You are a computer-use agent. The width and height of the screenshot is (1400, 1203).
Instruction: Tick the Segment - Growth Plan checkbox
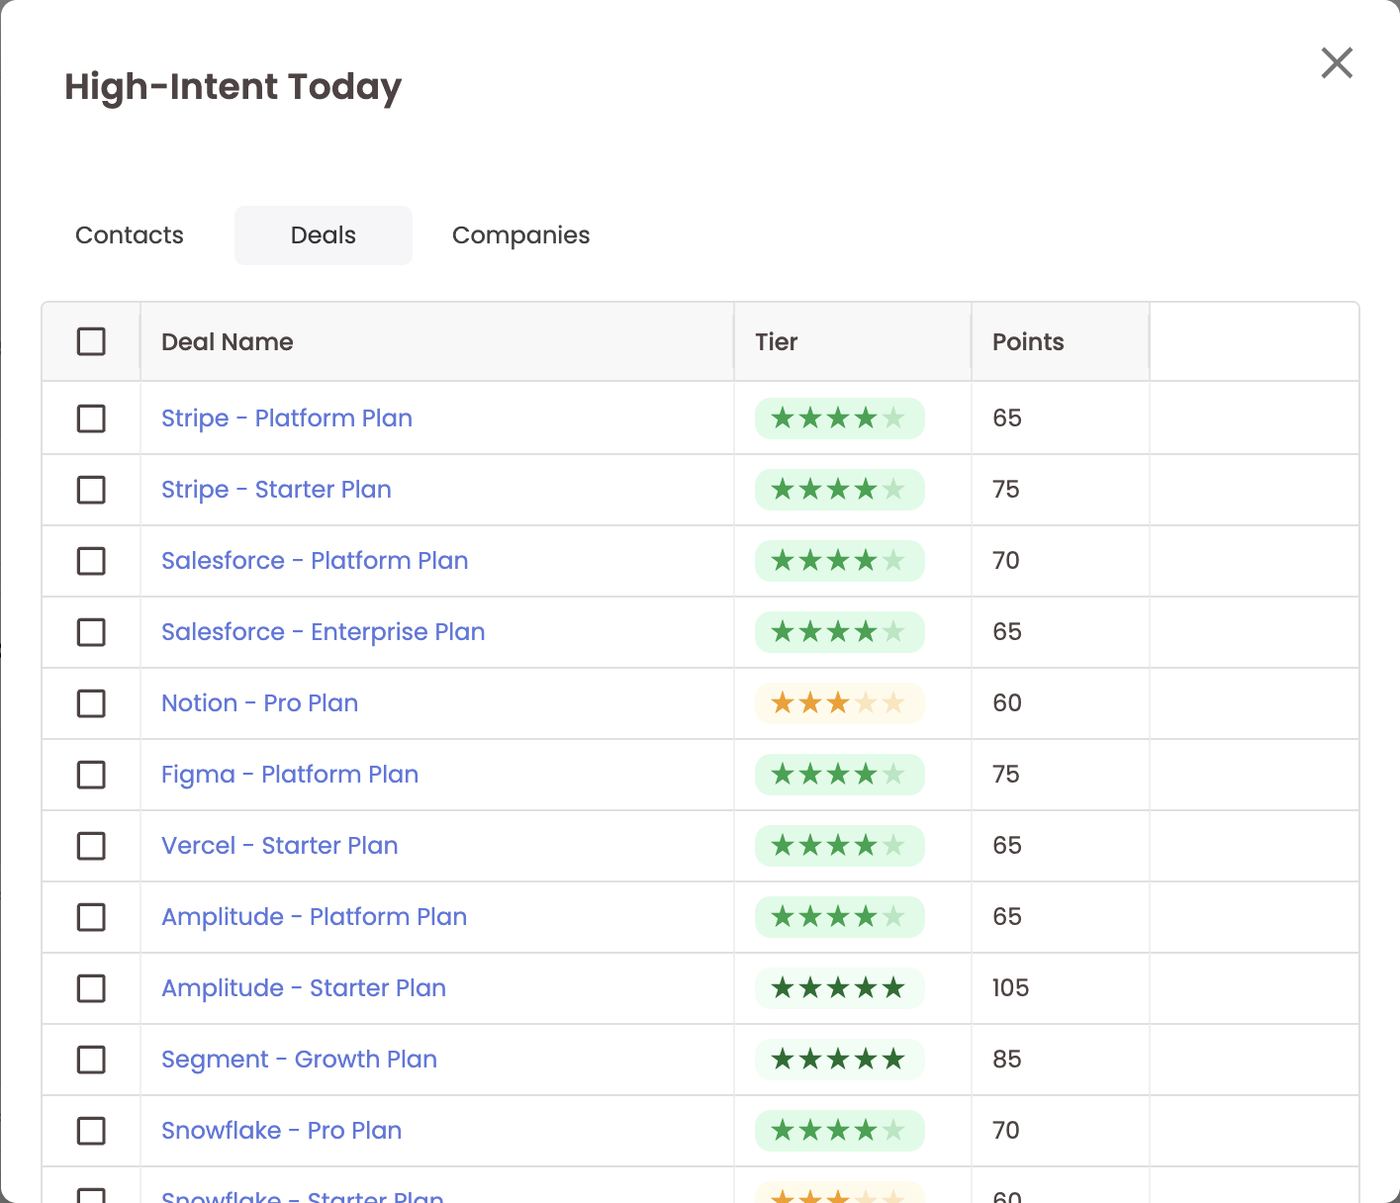click(91, 1060)
